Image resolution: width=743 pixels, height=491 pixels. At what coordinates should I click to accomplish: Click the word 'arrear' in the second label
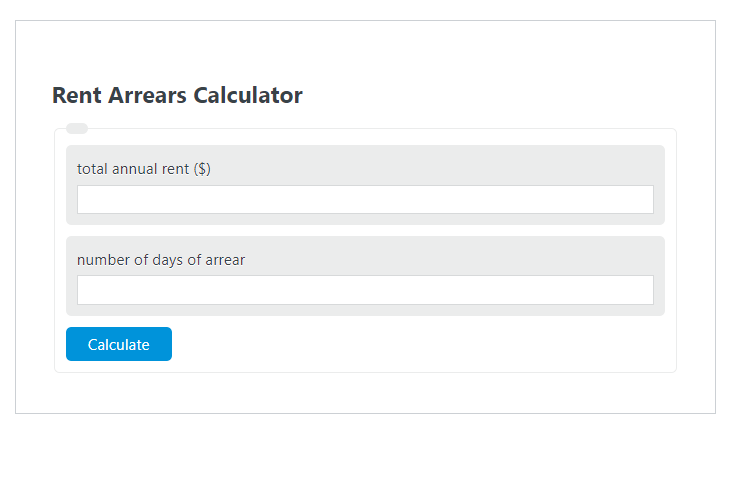(225, 260)
